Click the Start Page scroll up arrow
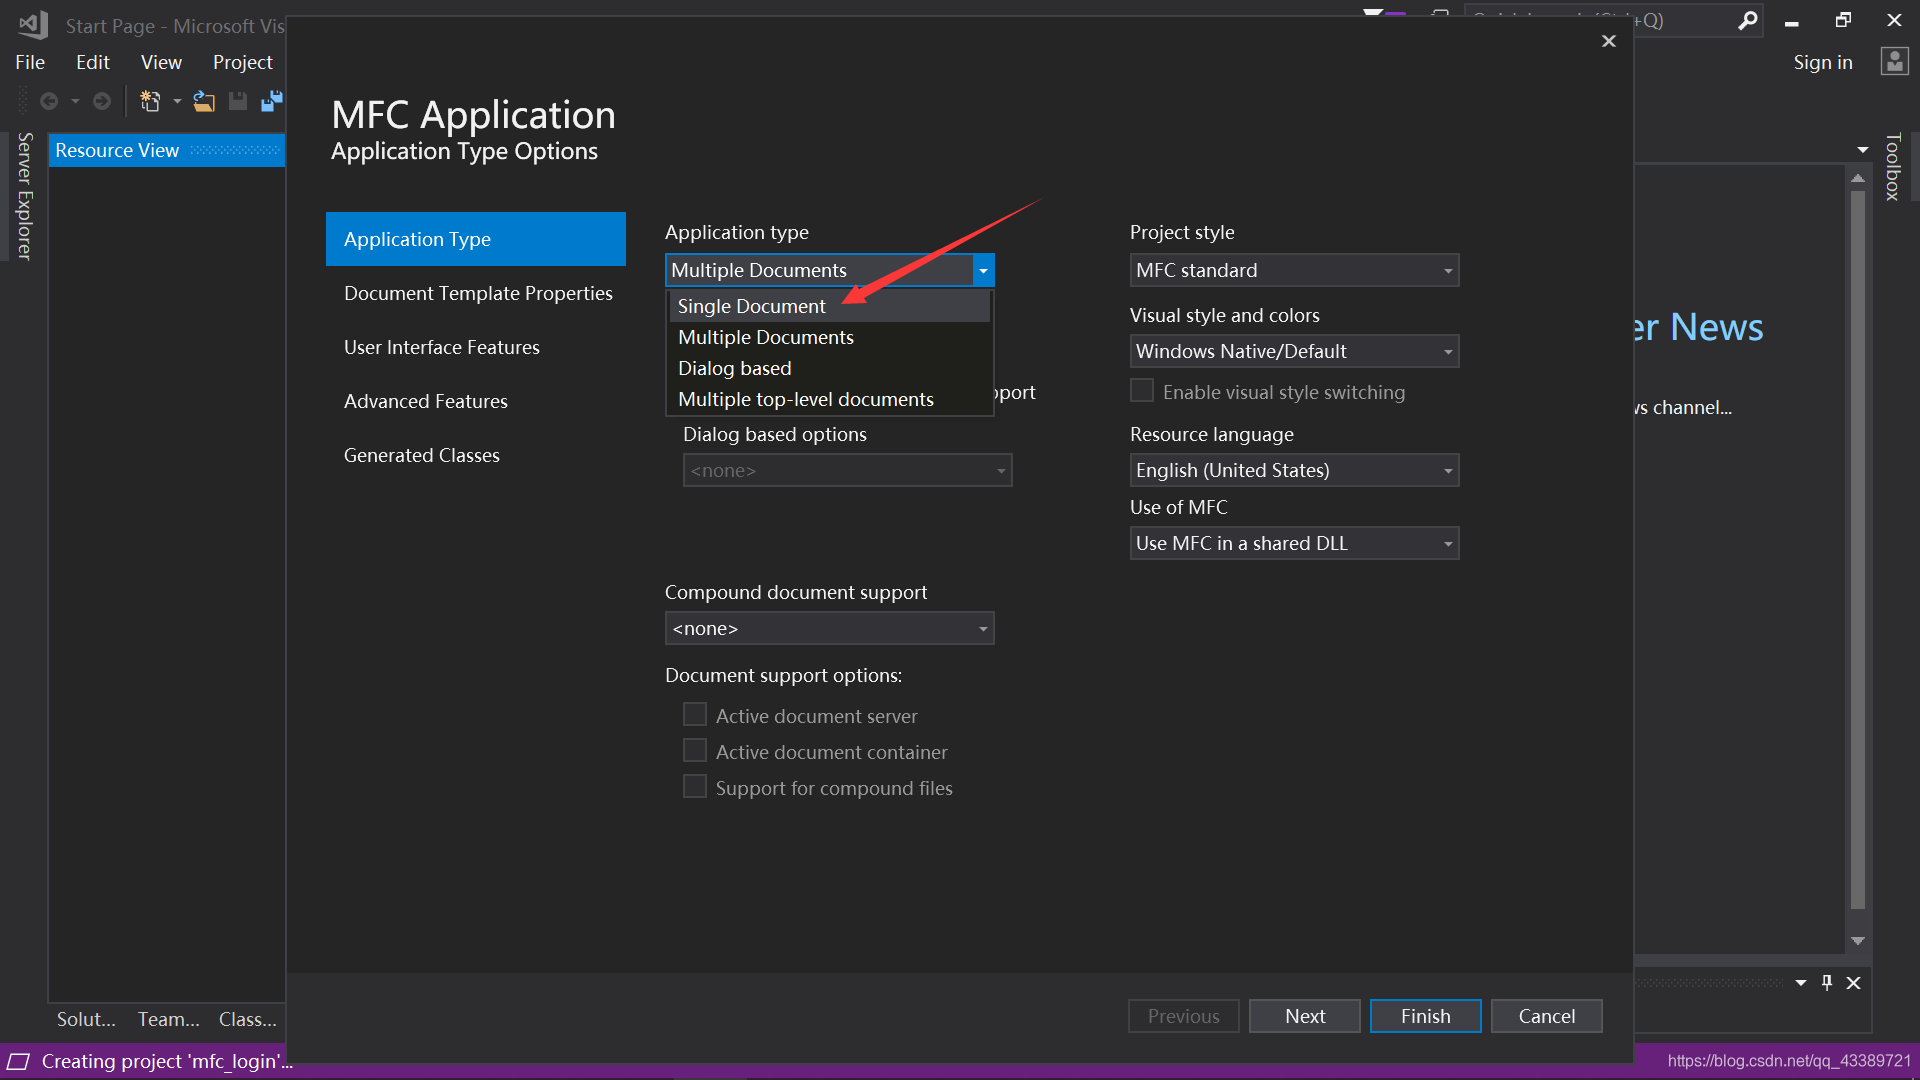Viewport: 1920px width, 1080px height. [x=1857, y=178]
